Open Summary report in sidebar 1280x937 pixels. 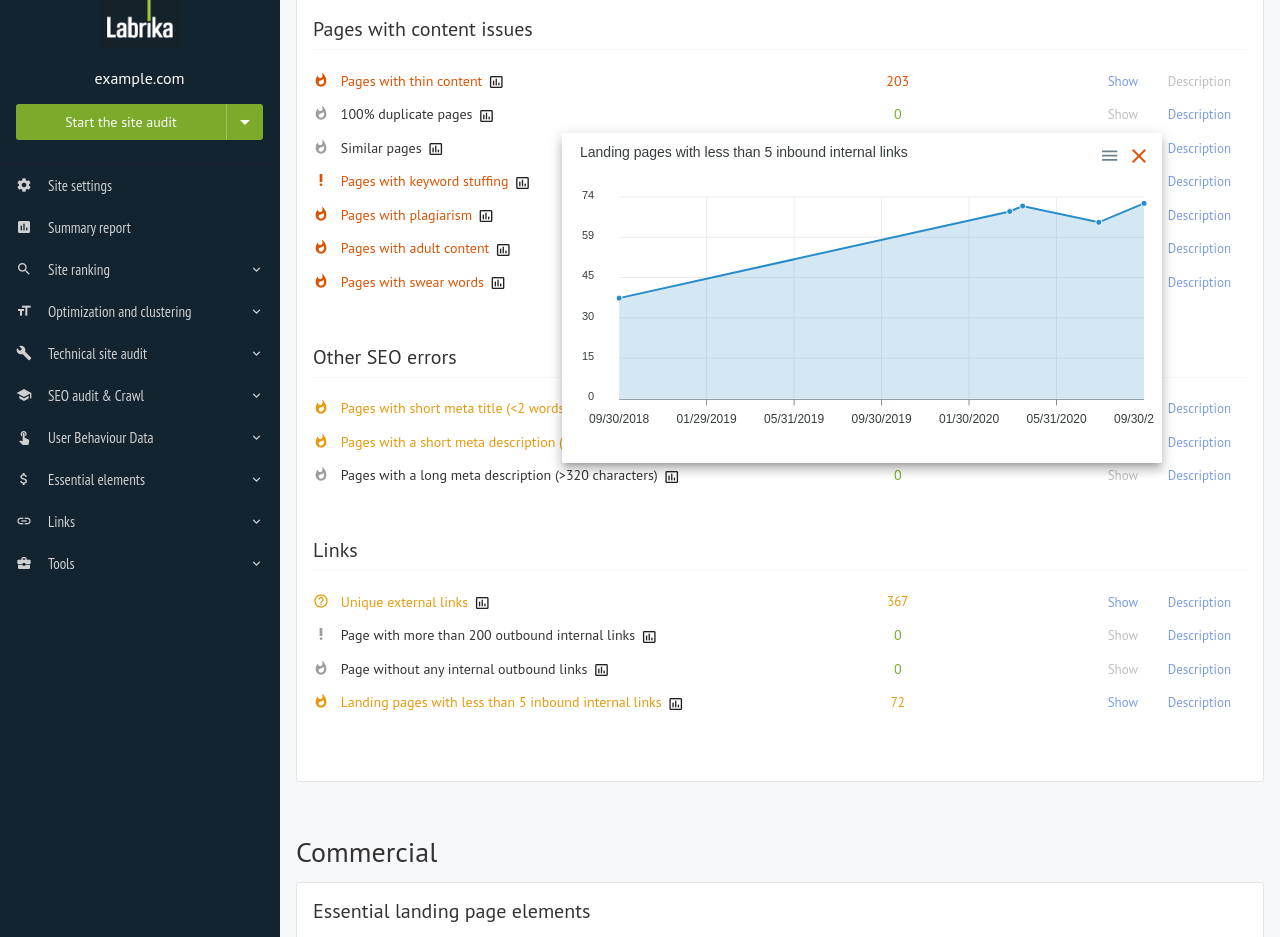[89, 228]
